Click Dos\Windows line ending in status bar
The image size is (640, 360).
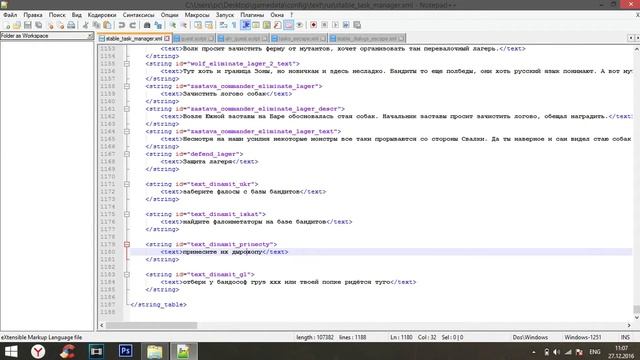tap(530, 338)
